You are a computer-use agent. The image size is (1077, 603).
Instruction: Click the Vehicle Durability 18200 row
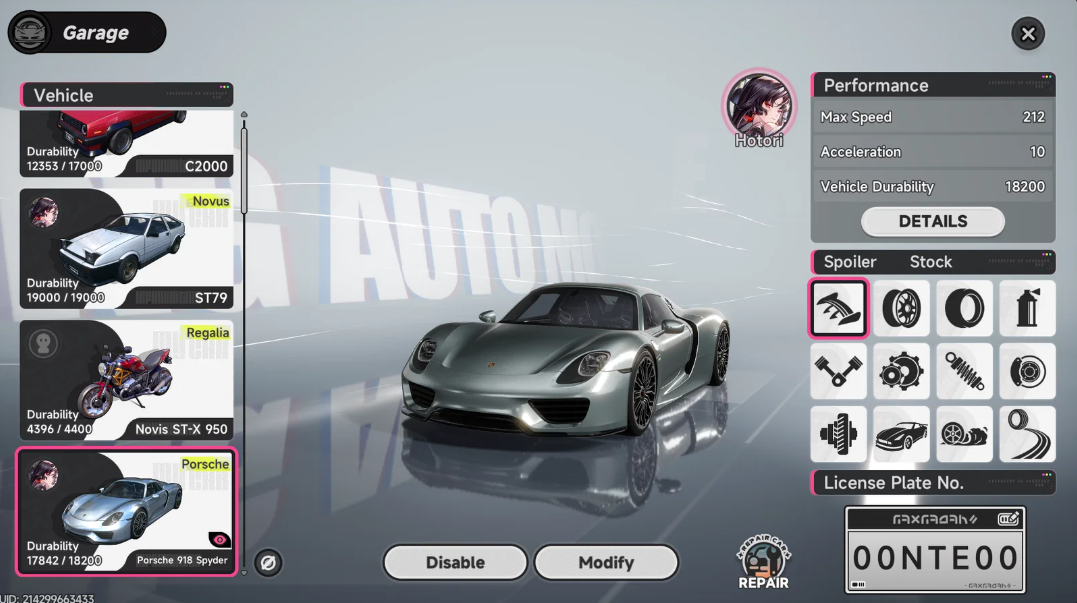[x=933, y=186]
